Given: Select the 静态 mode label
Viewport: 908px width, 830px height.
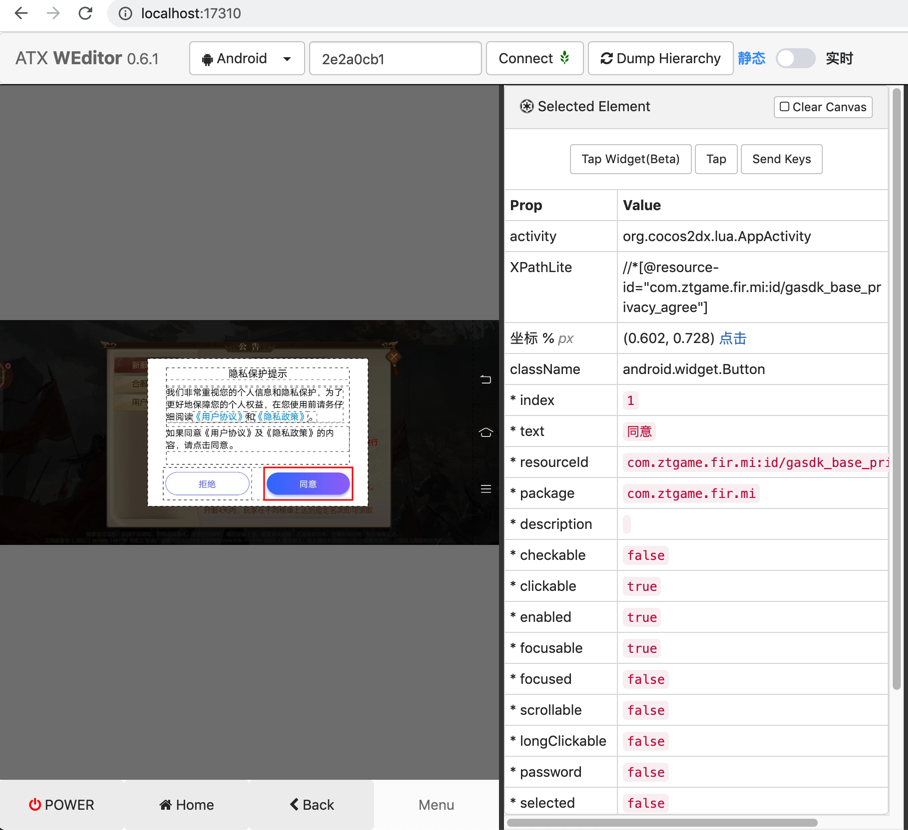Looking at the screenshot, I should click(752, 58).
